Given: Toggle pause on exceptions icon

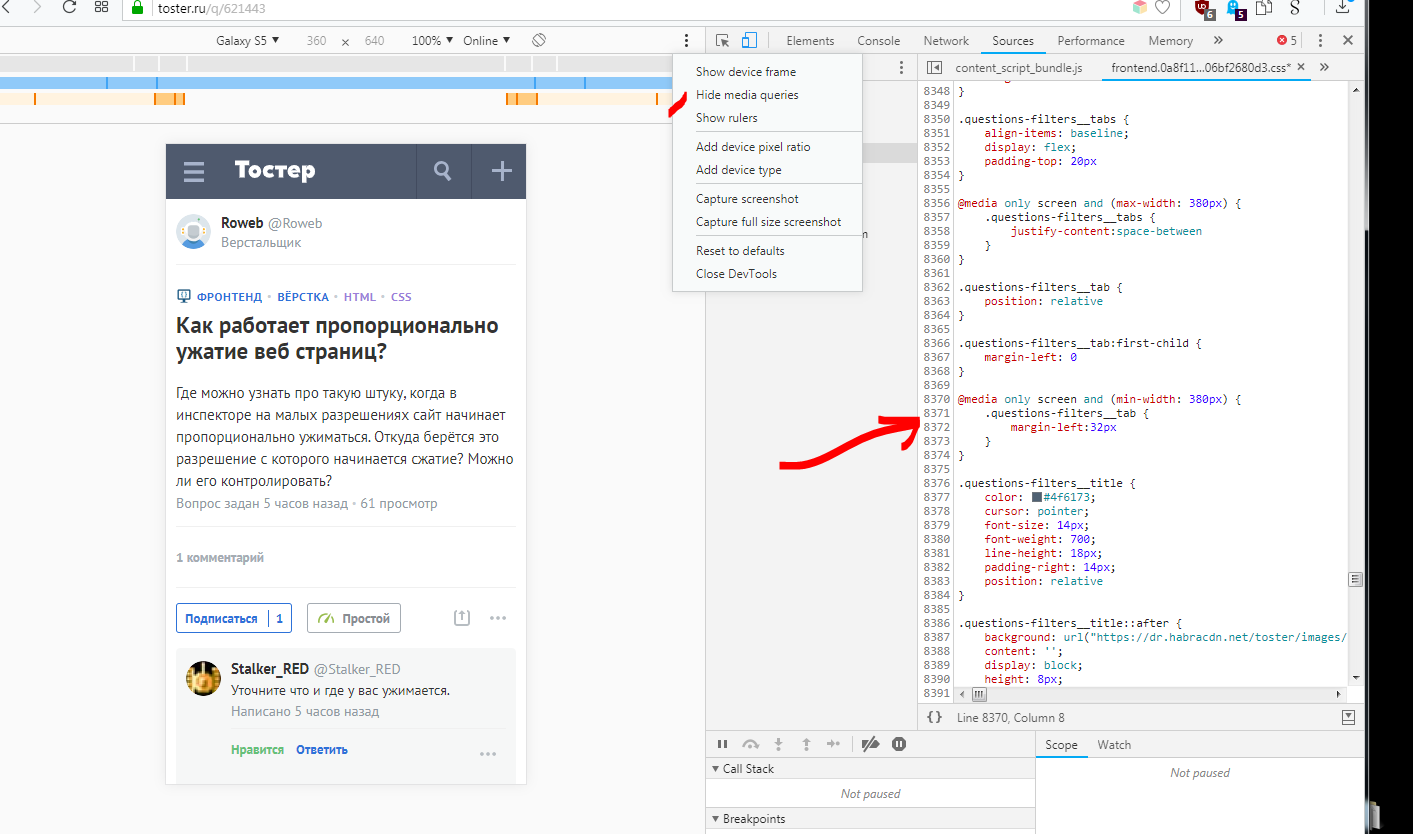Looking at the screenshot, I should [899, 744].
